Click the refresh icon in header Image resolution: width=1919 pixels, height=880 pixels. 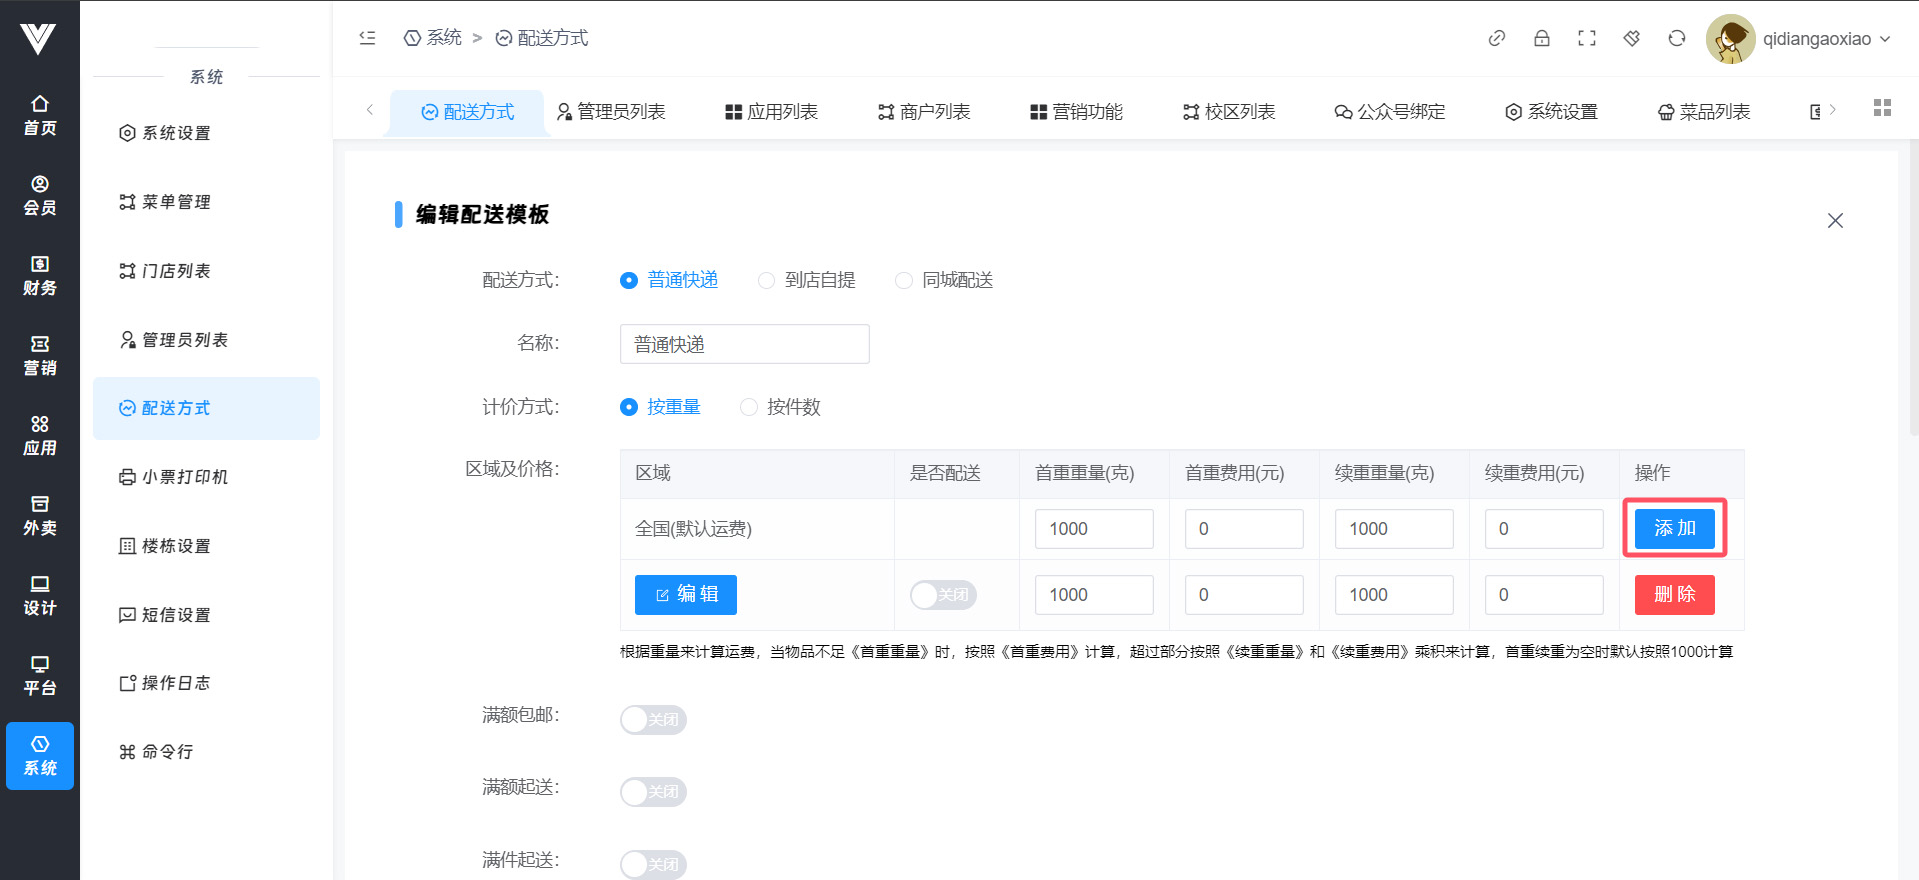(1676, 38)
